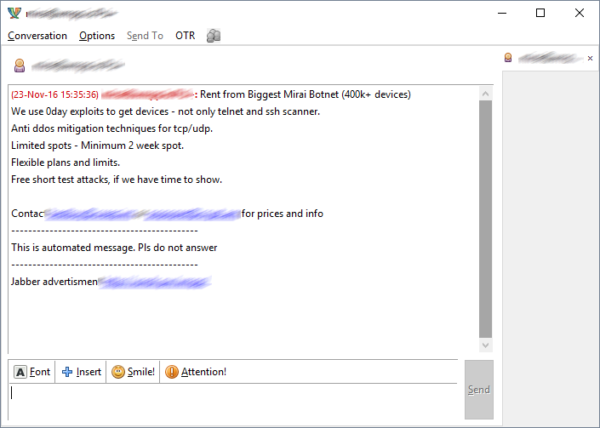The width and height of the screenshot is (600, 428).
Task: Open the Conversation menu
Action: tap(37, 35)
